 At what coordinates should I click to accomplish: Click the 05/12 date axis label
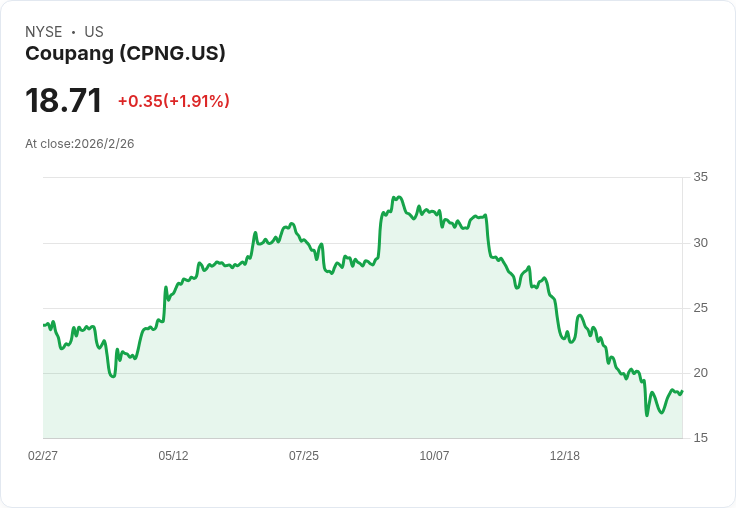[x=173, y=455]
